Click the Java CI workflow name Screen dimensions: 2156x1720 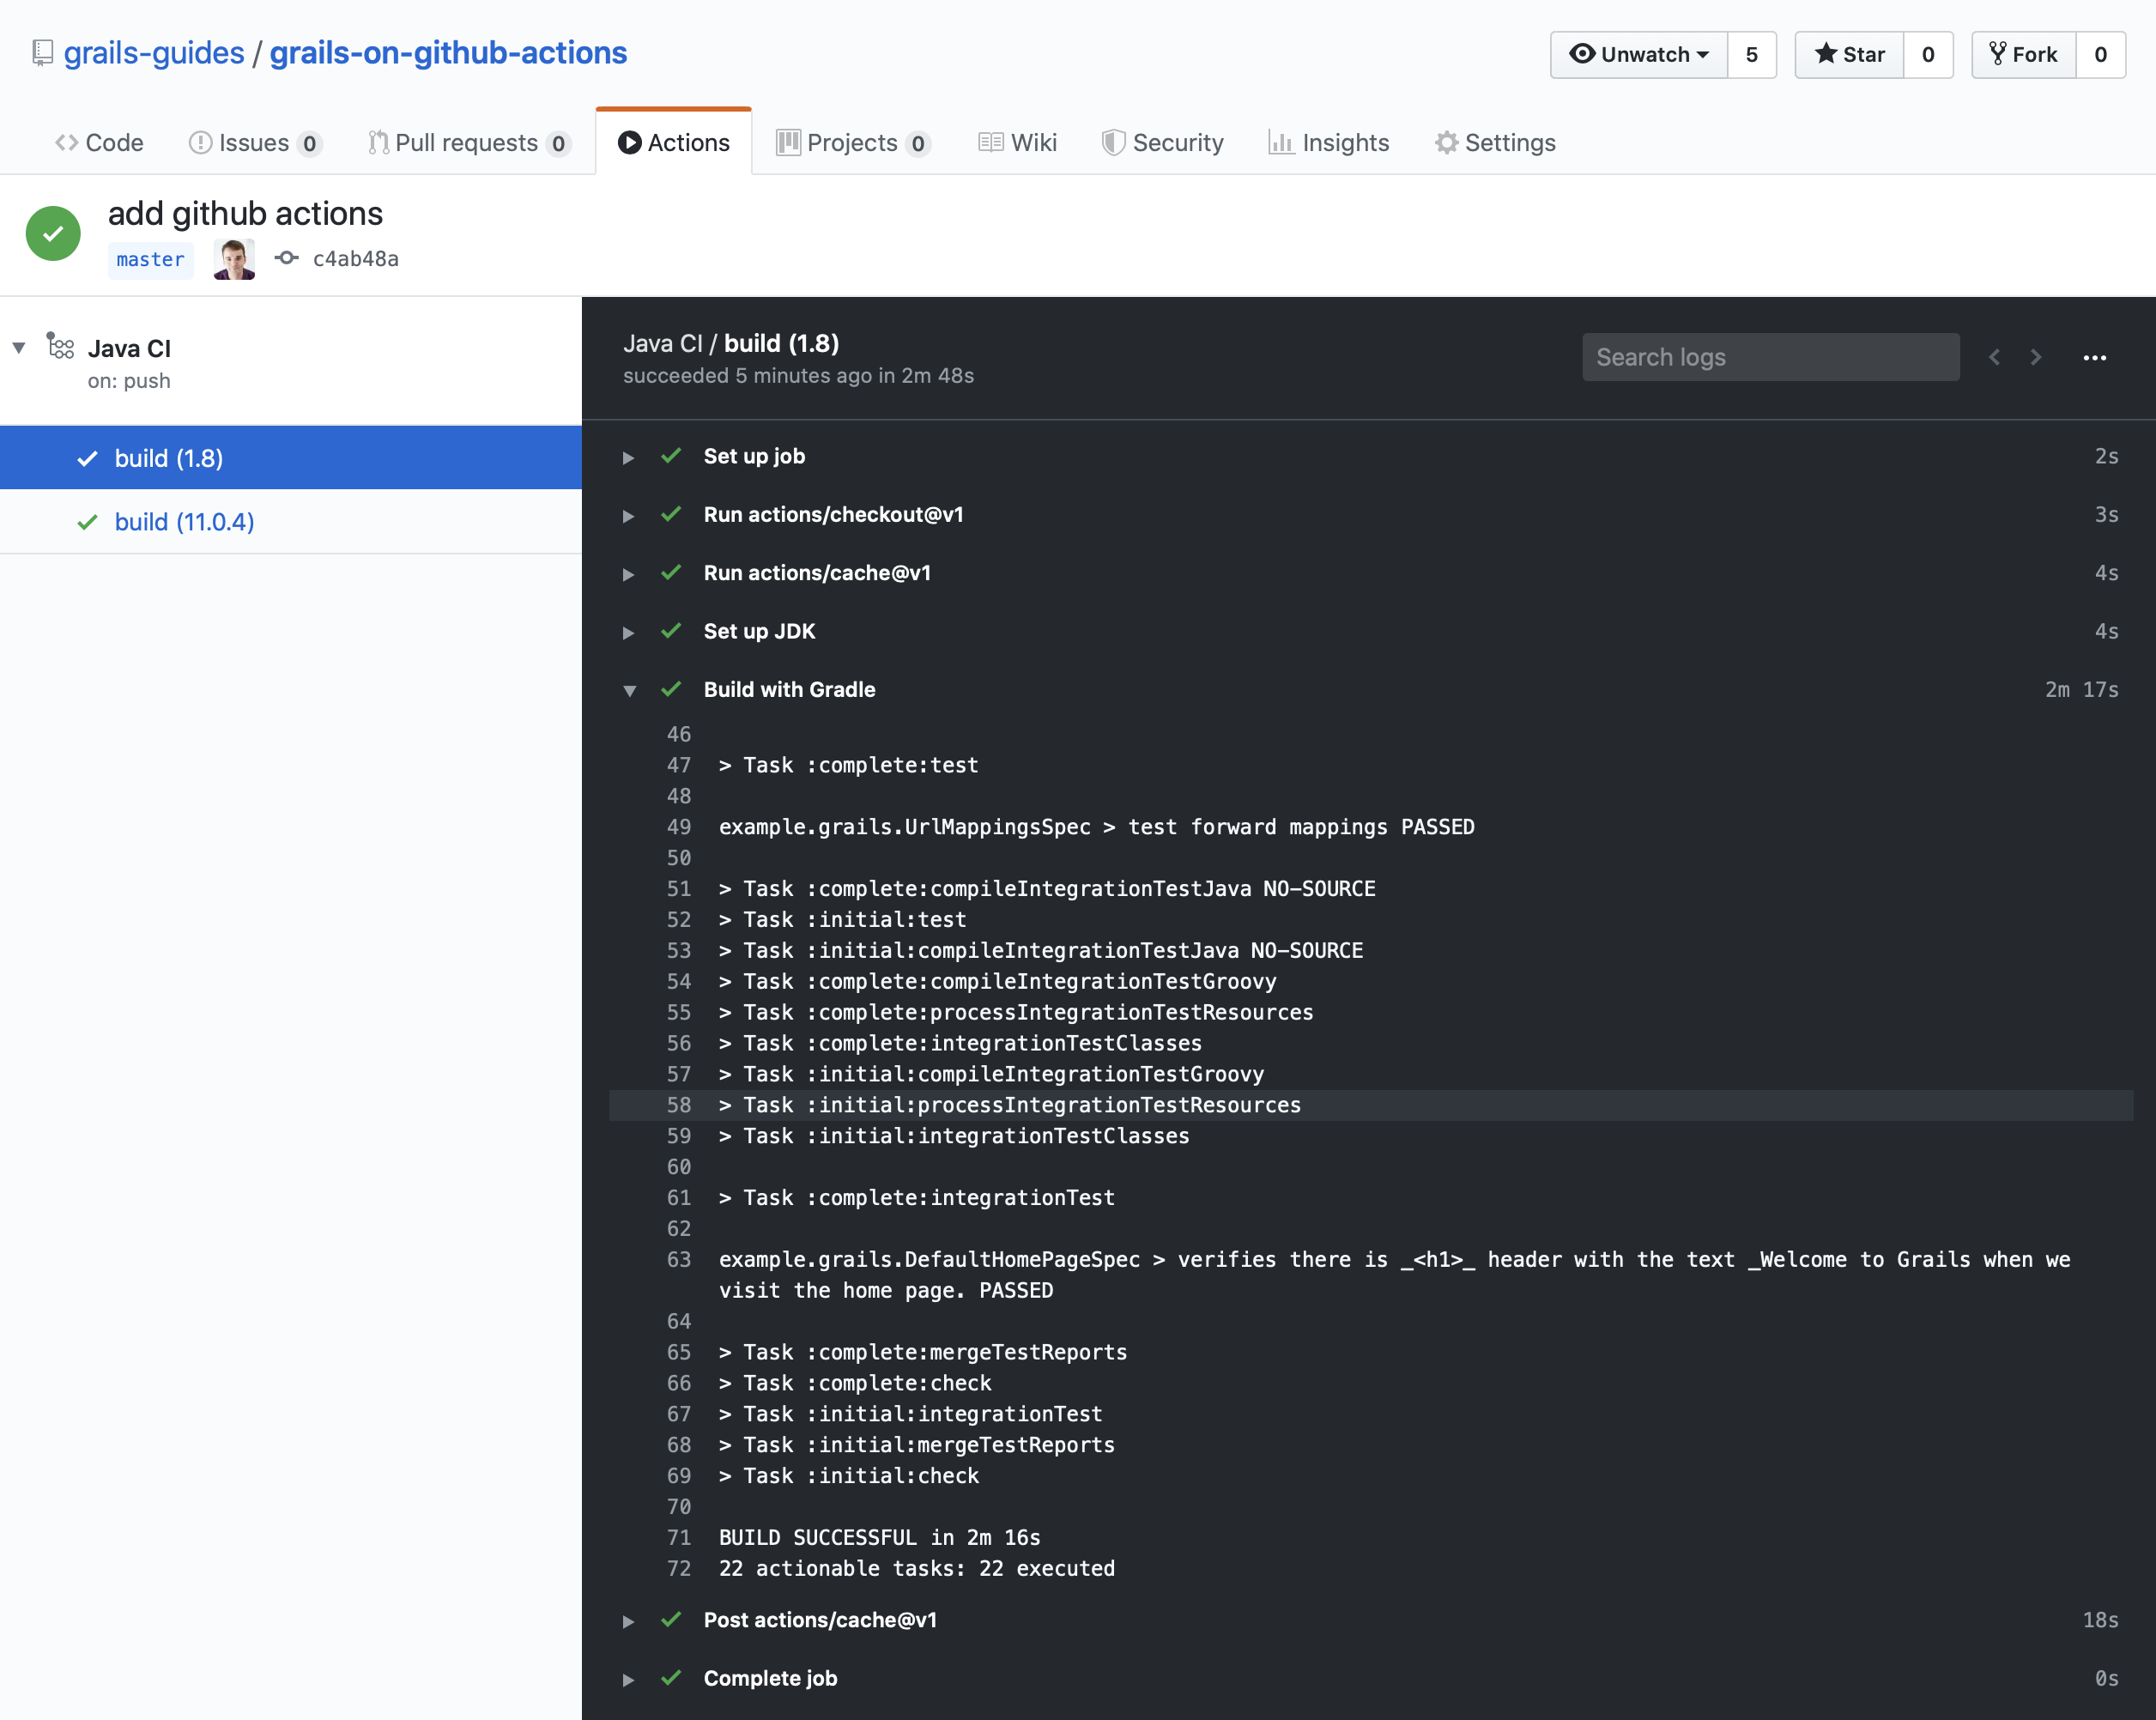click(129, 348)
